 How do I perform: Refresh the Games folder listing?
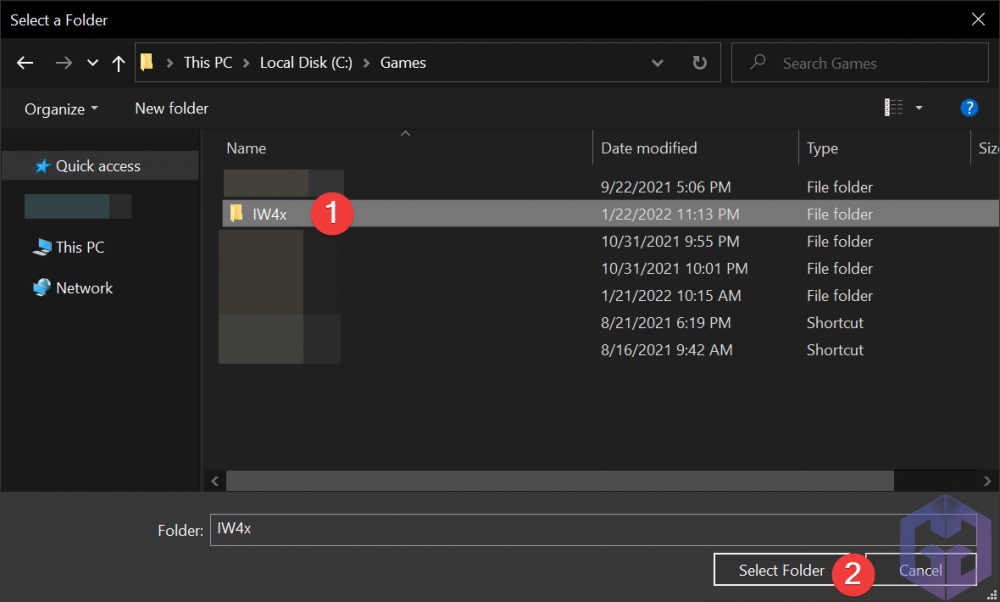click(699, 63)
